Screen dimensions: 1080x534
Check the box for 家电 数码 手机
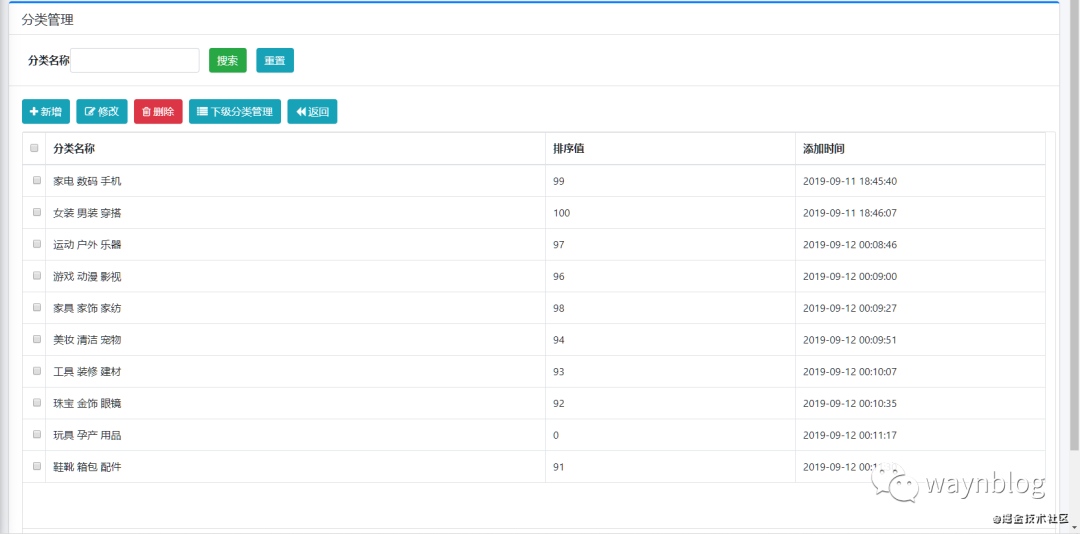click(37, 181)
